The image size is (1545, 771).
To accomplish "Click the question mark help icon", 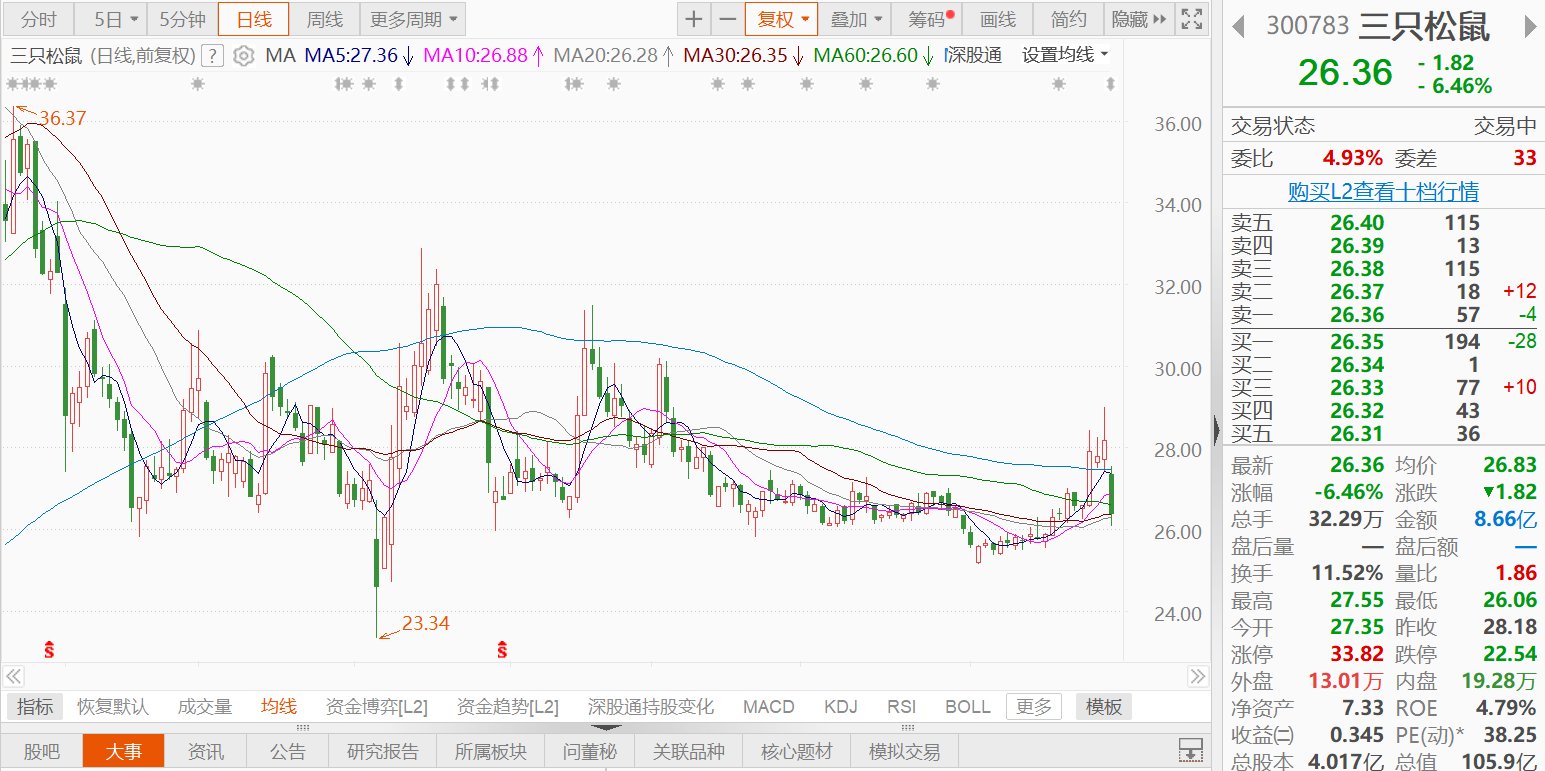I will (x=212, y=56).
